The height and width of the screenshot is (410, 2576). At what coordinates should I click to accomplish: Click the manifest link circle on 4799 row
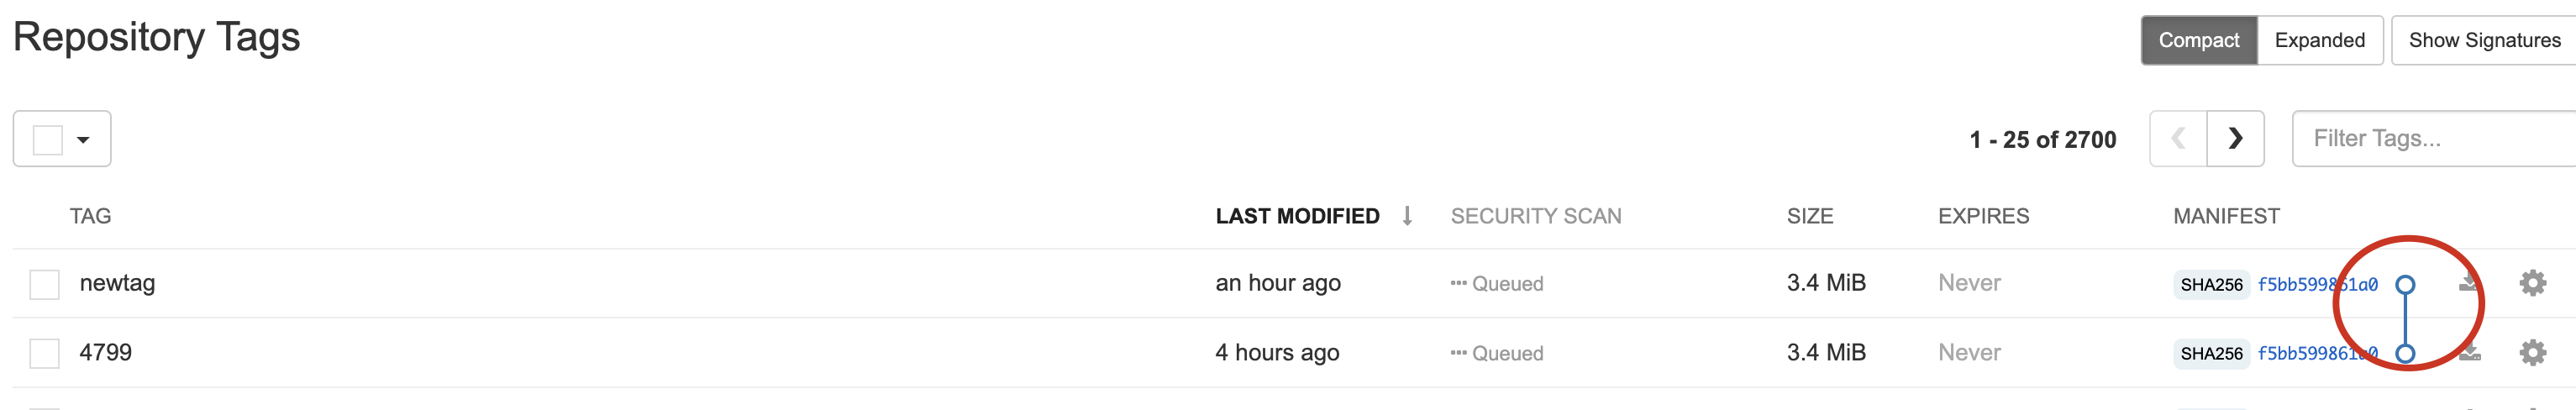[2406, 353]
